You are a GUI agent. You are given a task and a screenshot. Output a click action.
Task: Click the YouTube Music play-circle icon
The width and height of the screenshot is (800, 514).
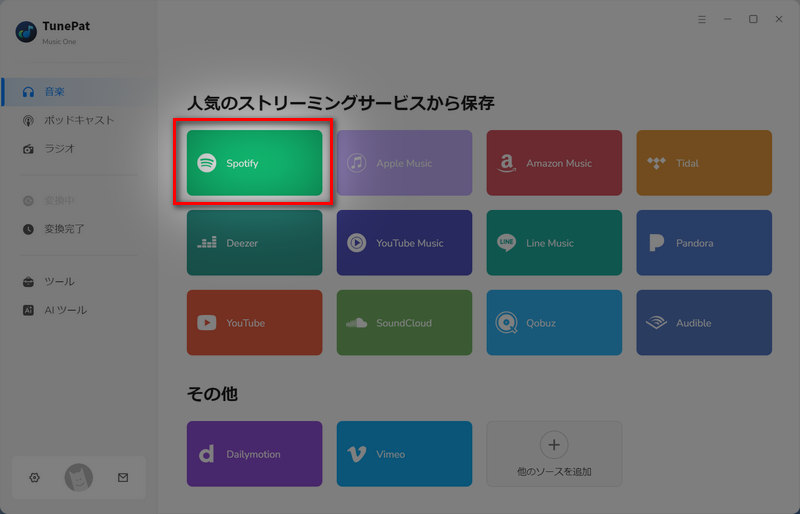(x=357, y=242)
